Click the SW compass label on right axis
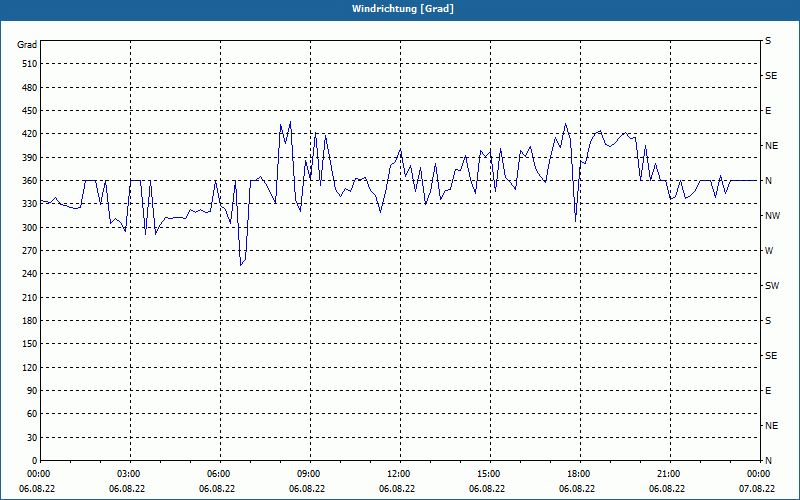This screenshot has width=800, height=500. [772, 286]
